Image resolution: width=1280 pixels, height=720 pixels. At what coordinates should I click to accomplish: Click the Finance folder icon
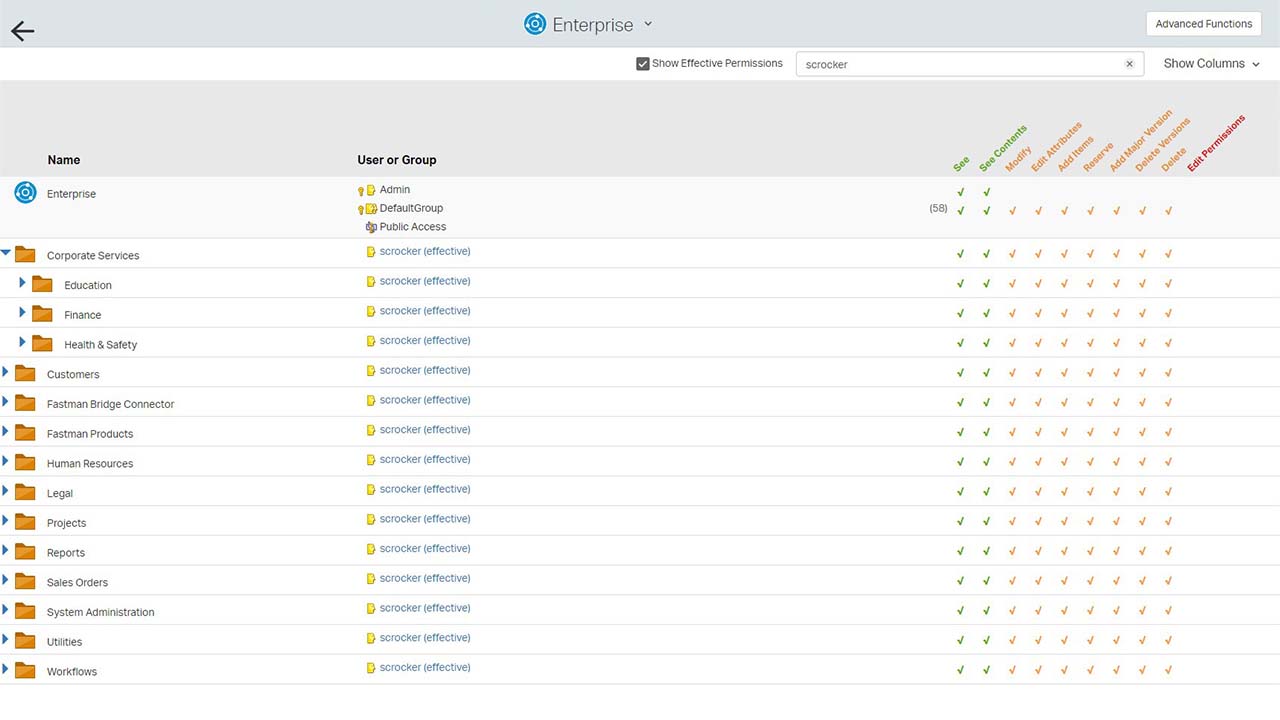pyautogui.click(x=42, y=314)
